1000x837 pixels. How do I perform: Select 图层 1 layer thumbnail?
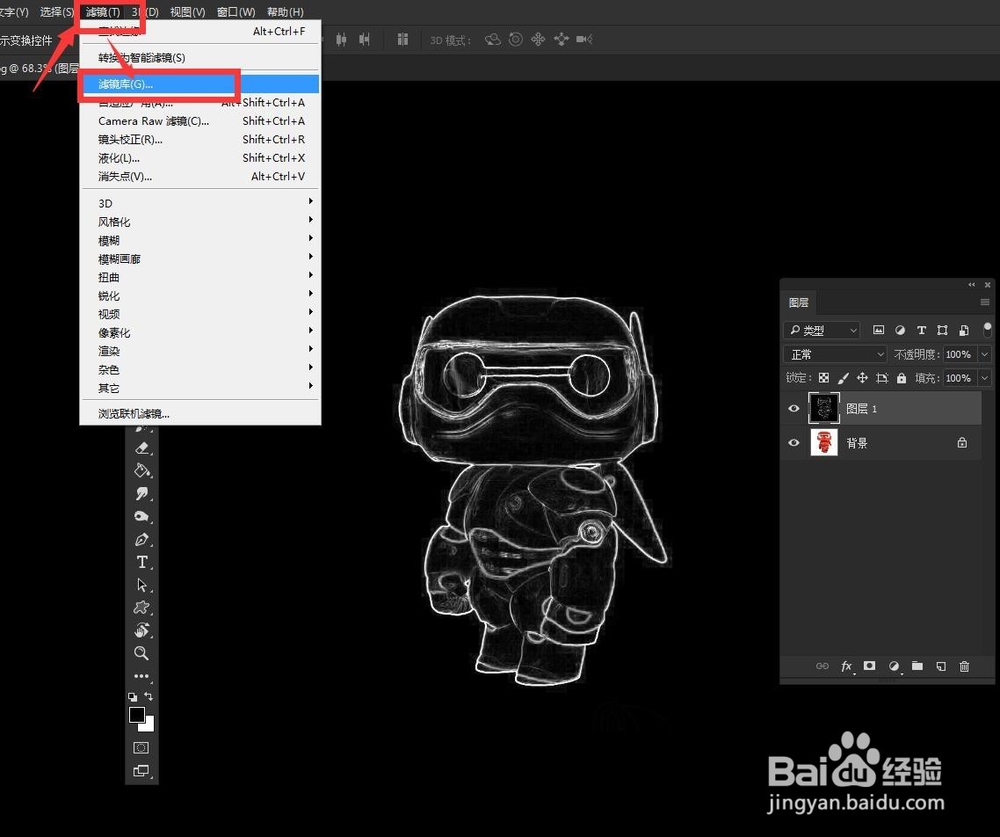(823, 408)
